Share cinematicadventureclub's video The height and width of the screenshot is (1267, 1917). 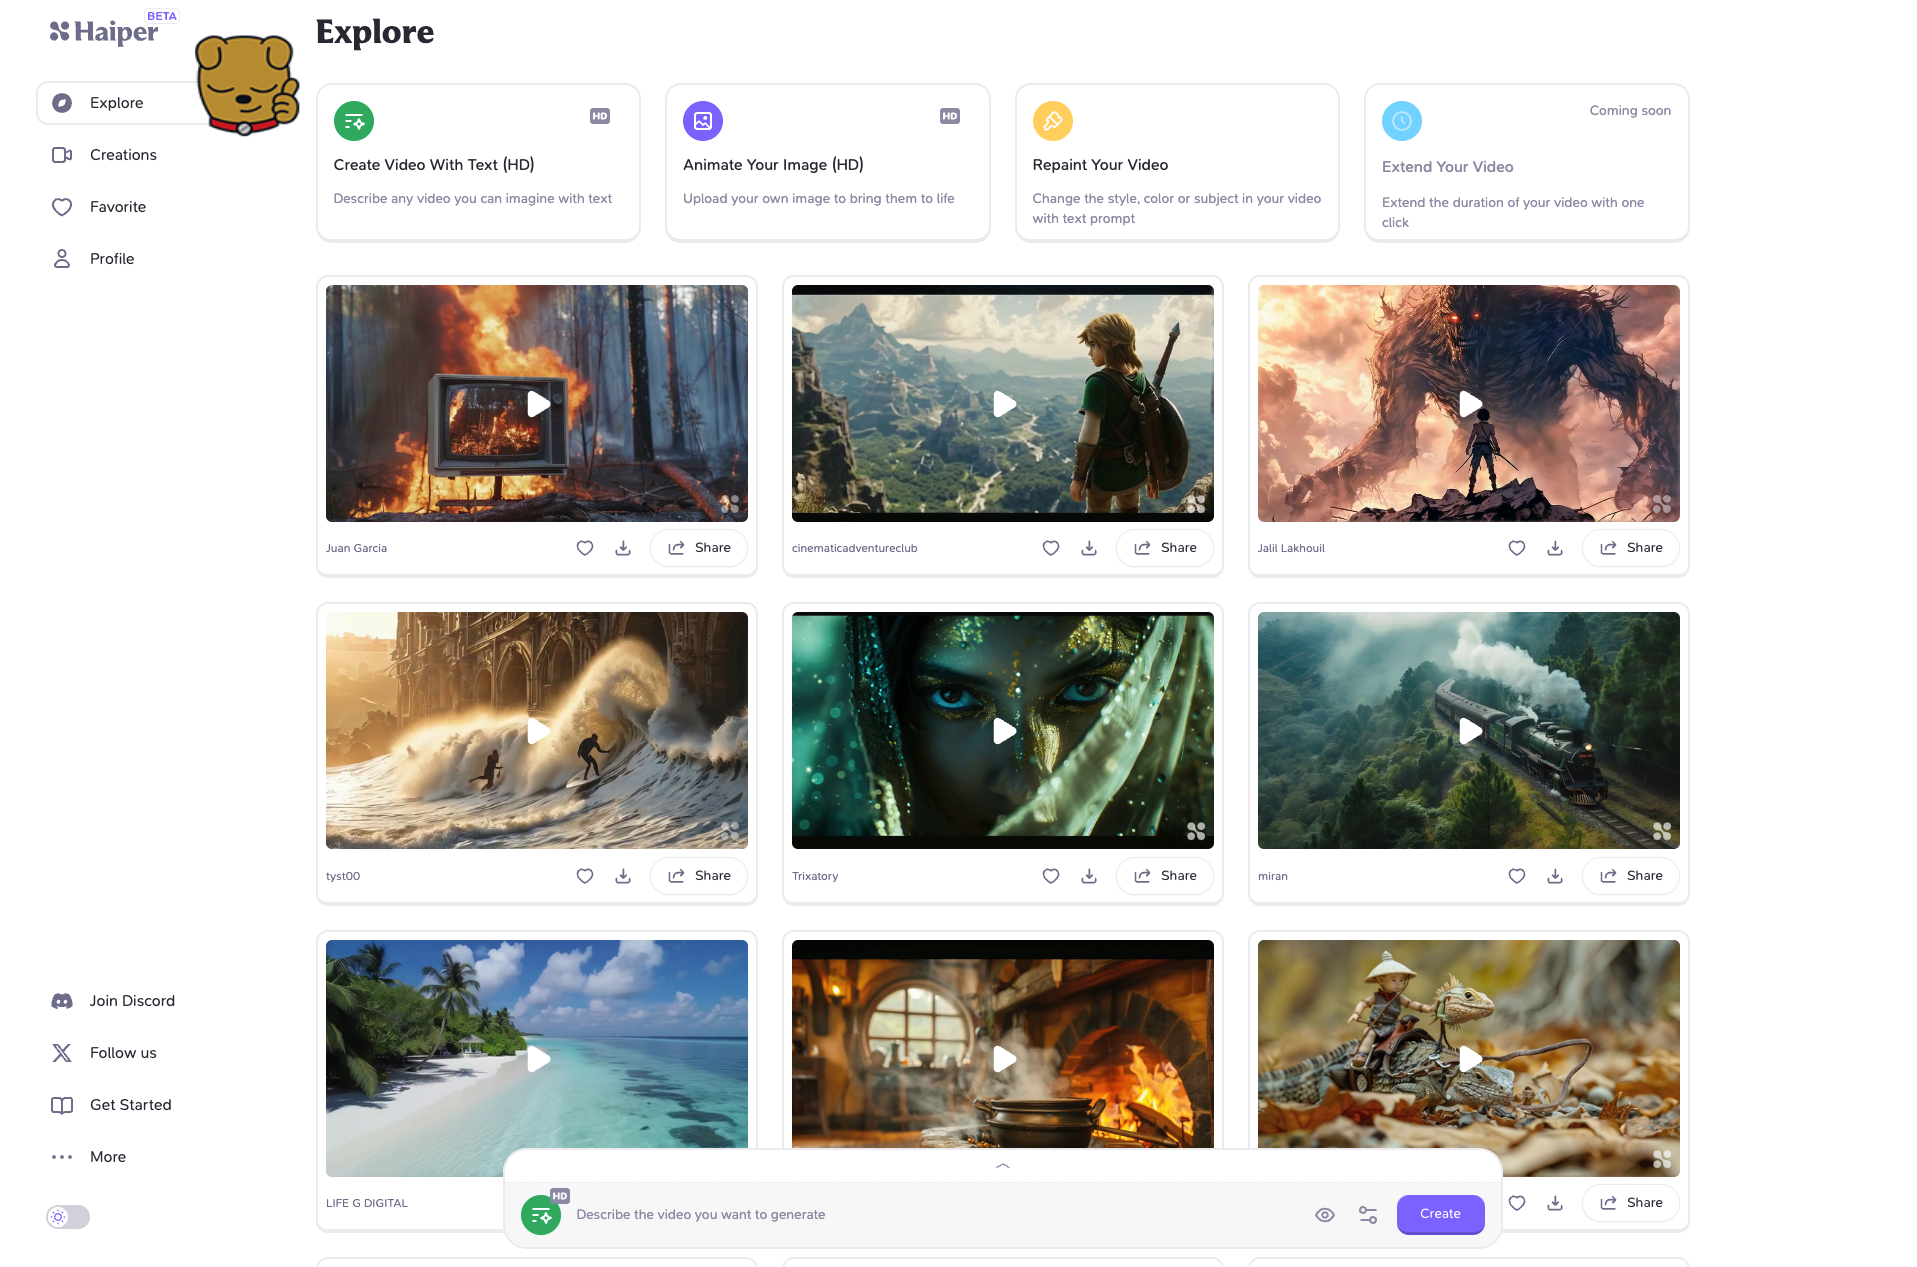[x=1165, y=548]
